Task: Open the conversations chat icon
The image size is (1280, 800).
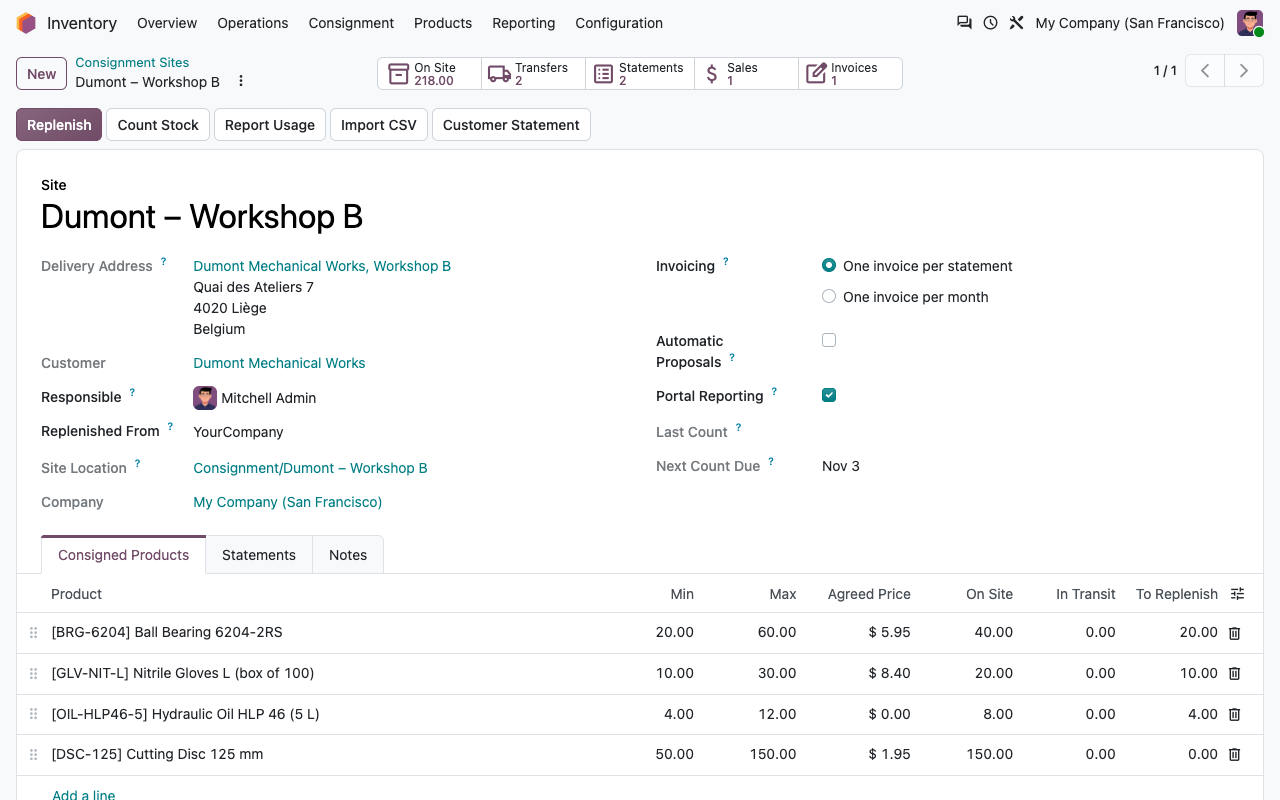Action: click(x=964, y=22)
